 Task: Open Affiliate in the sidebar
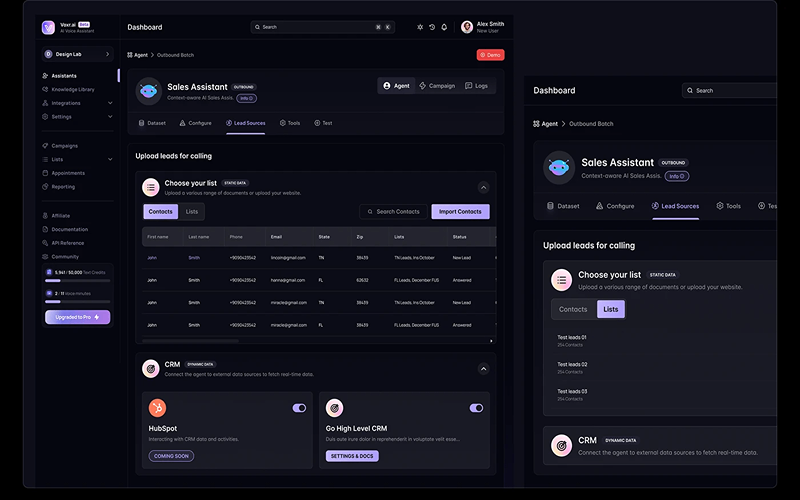(x=60, y=216)
